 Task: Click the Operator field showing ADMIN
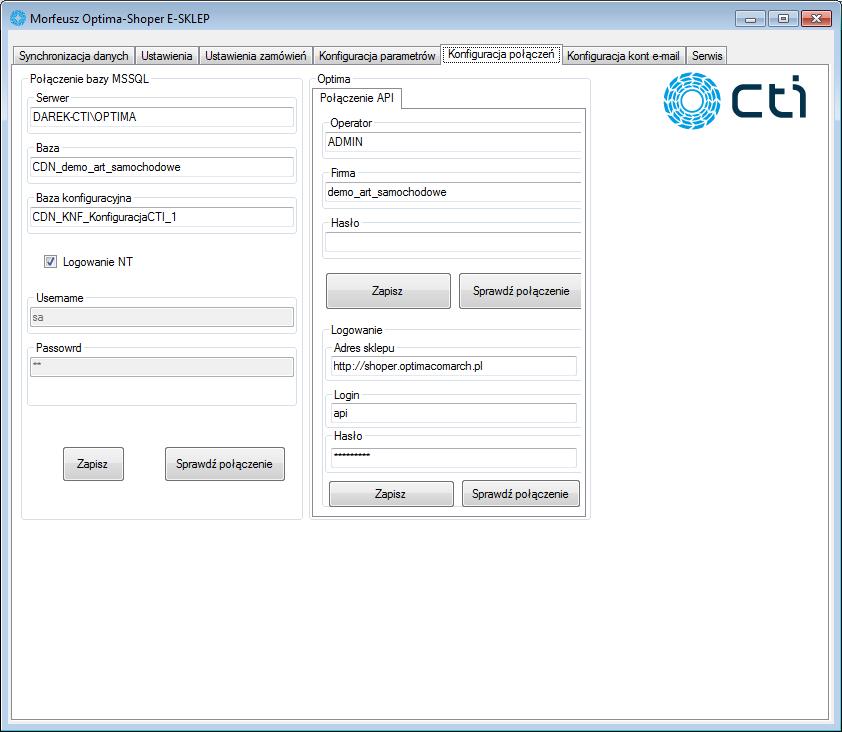[x=453, y=142]
